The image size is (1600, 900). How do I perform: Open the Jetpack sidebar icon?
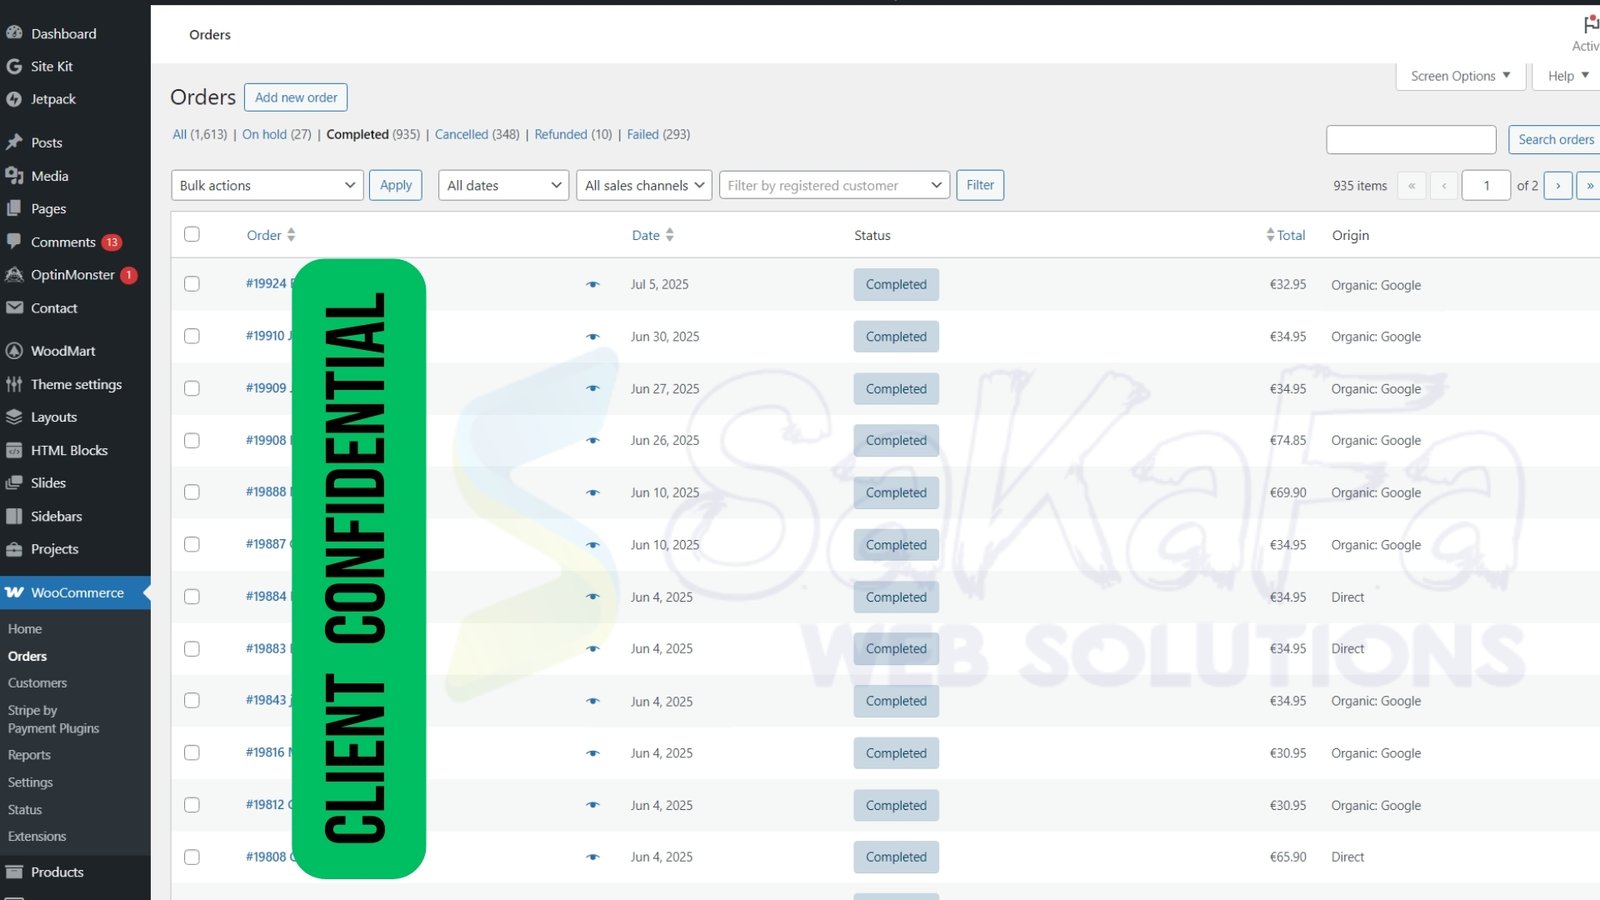14,99
